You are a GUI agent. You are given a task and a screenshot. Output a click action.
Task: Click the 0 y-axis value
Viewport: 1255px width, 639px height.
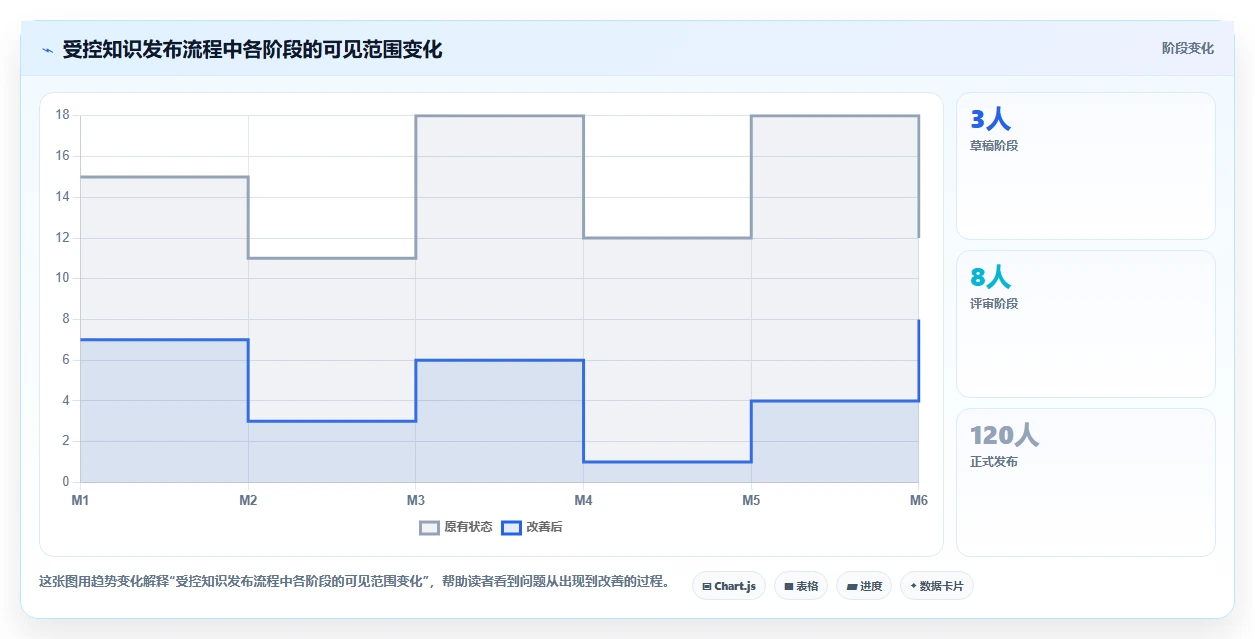[65, 482]
